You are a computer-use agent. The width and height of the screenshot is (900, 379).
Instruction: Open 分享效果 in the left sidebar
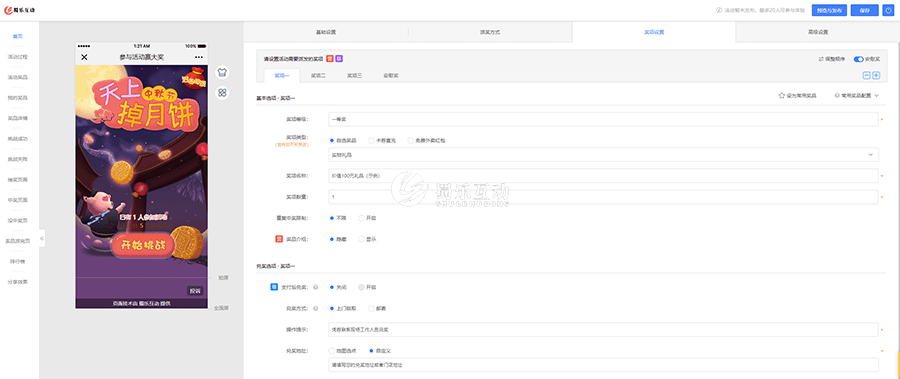point(18,282)
